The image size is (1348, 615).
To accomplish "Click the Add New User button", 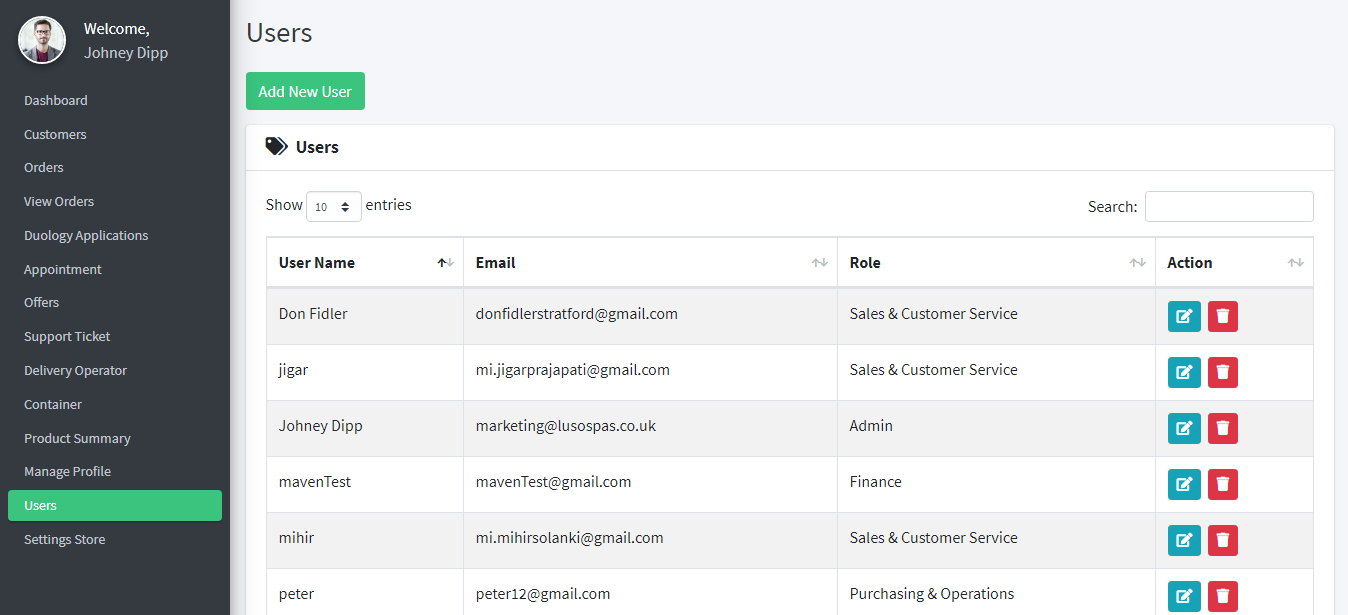I will [305, 91].
